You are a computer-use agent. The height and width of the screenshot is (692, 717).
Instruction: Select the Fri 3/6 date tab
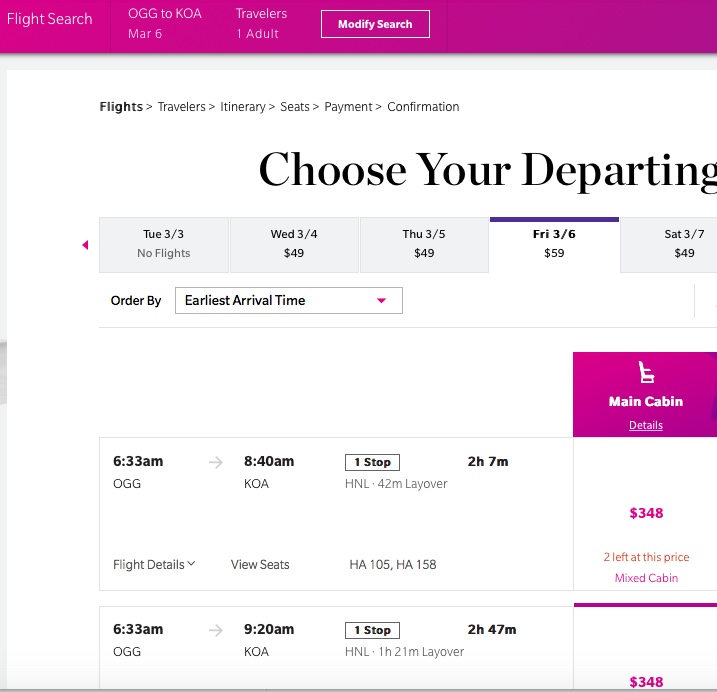pos(554,245)
